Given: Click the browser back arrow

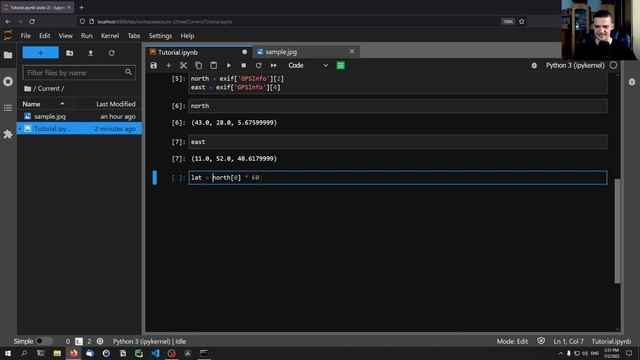Looking at the screenshot, I should (x=8, y=21).
